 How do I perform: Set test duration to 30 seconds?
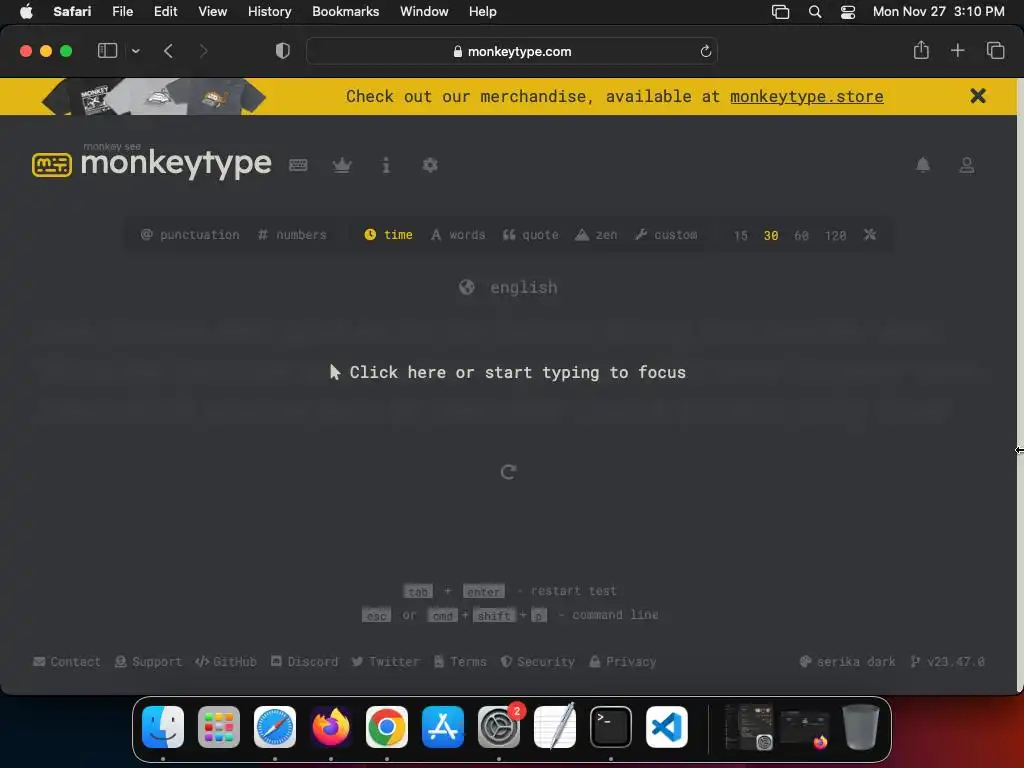[x=771, y=235]
